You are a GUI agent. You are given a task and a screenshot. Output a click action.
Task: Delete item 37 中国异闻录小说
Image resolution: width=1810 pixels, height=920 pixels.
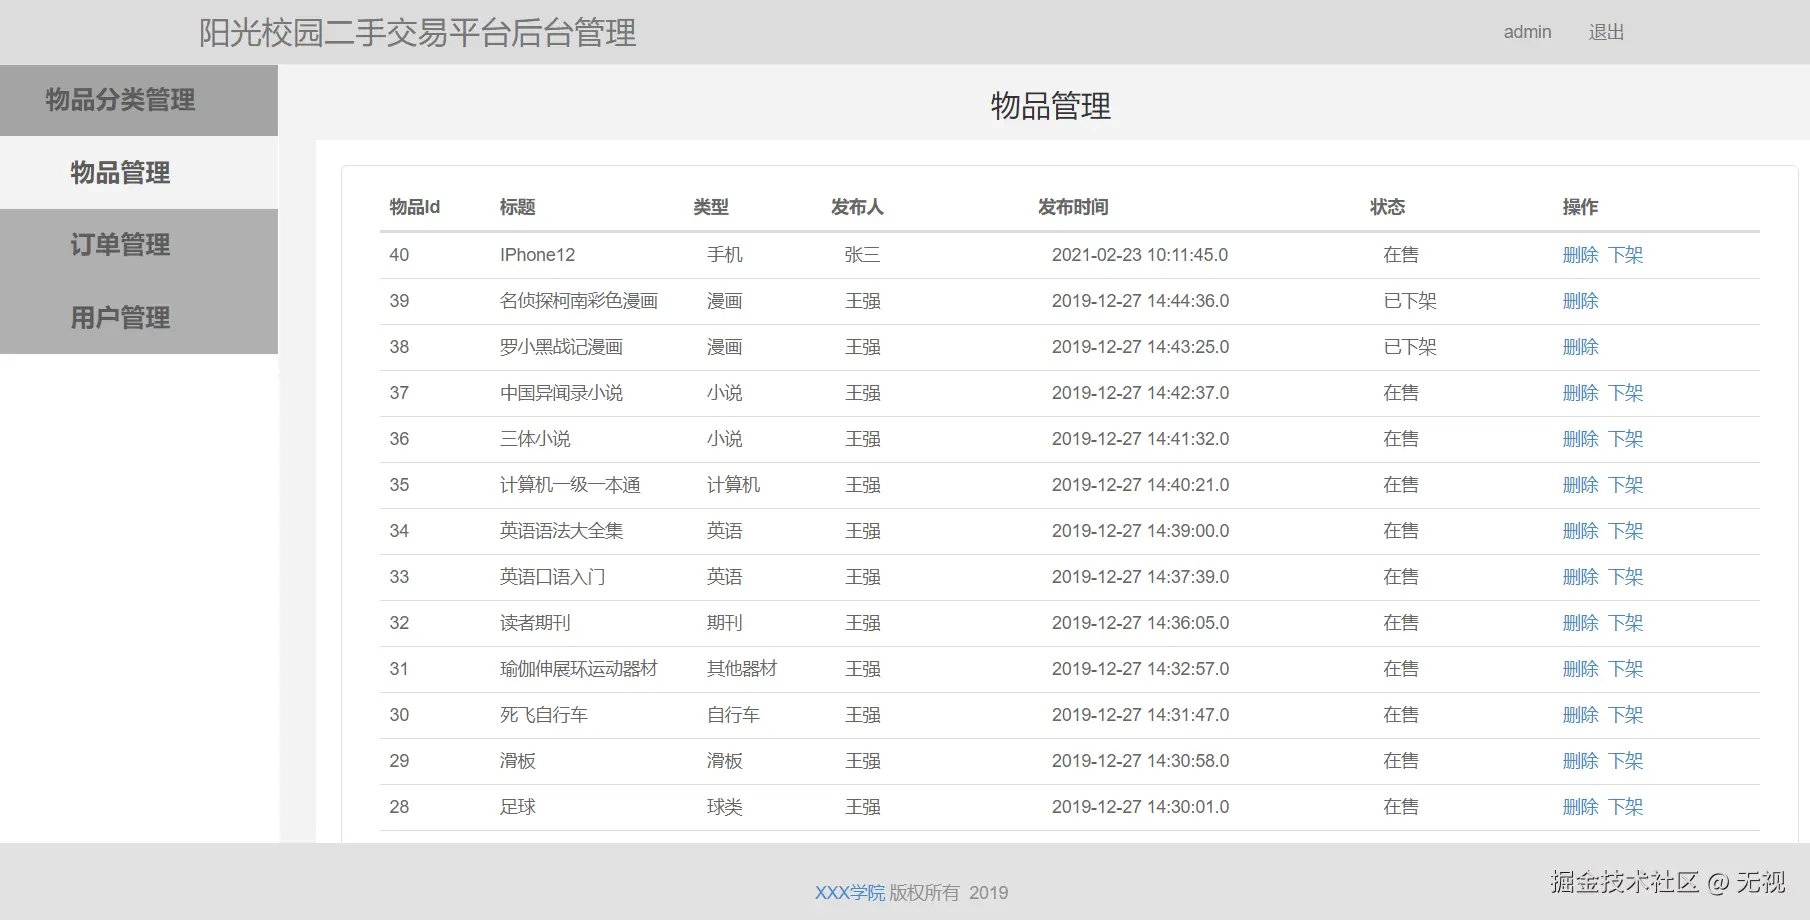[1580, 393]
